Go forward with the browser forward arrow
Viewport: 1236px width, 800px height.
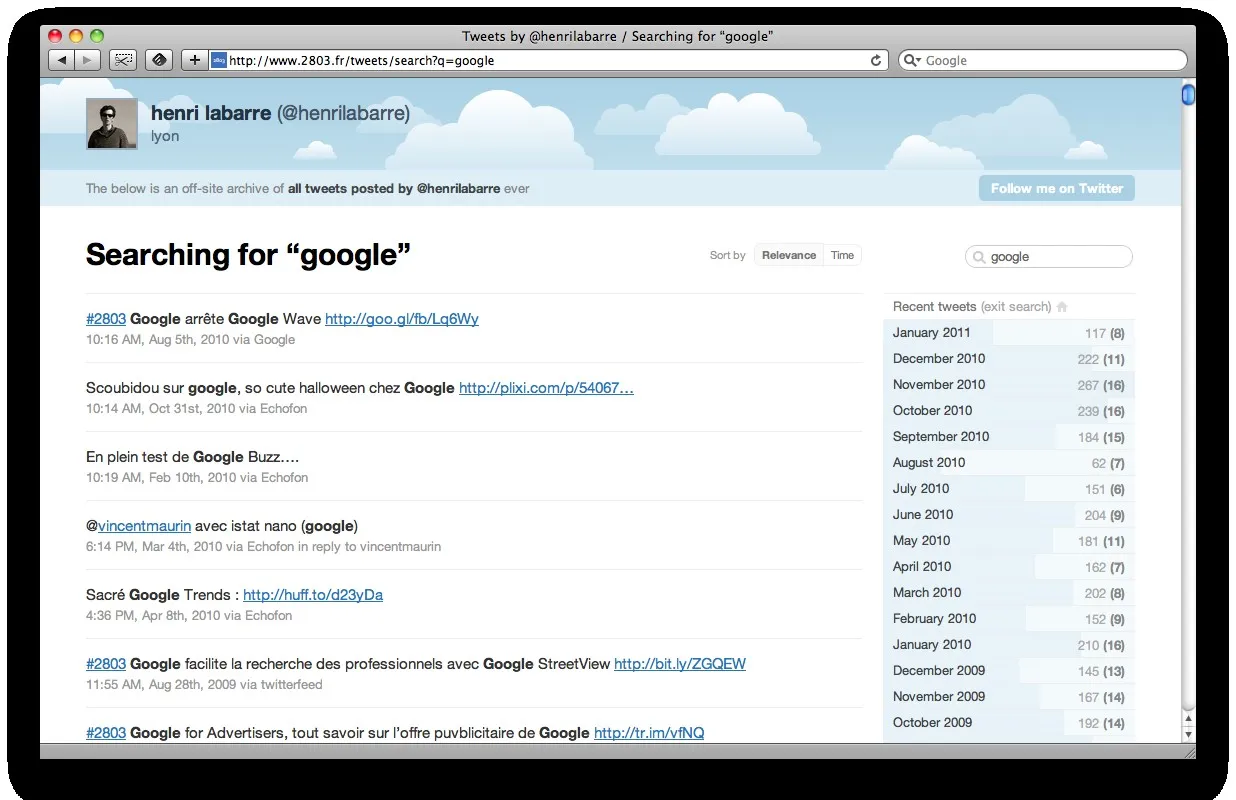point(88,60)
